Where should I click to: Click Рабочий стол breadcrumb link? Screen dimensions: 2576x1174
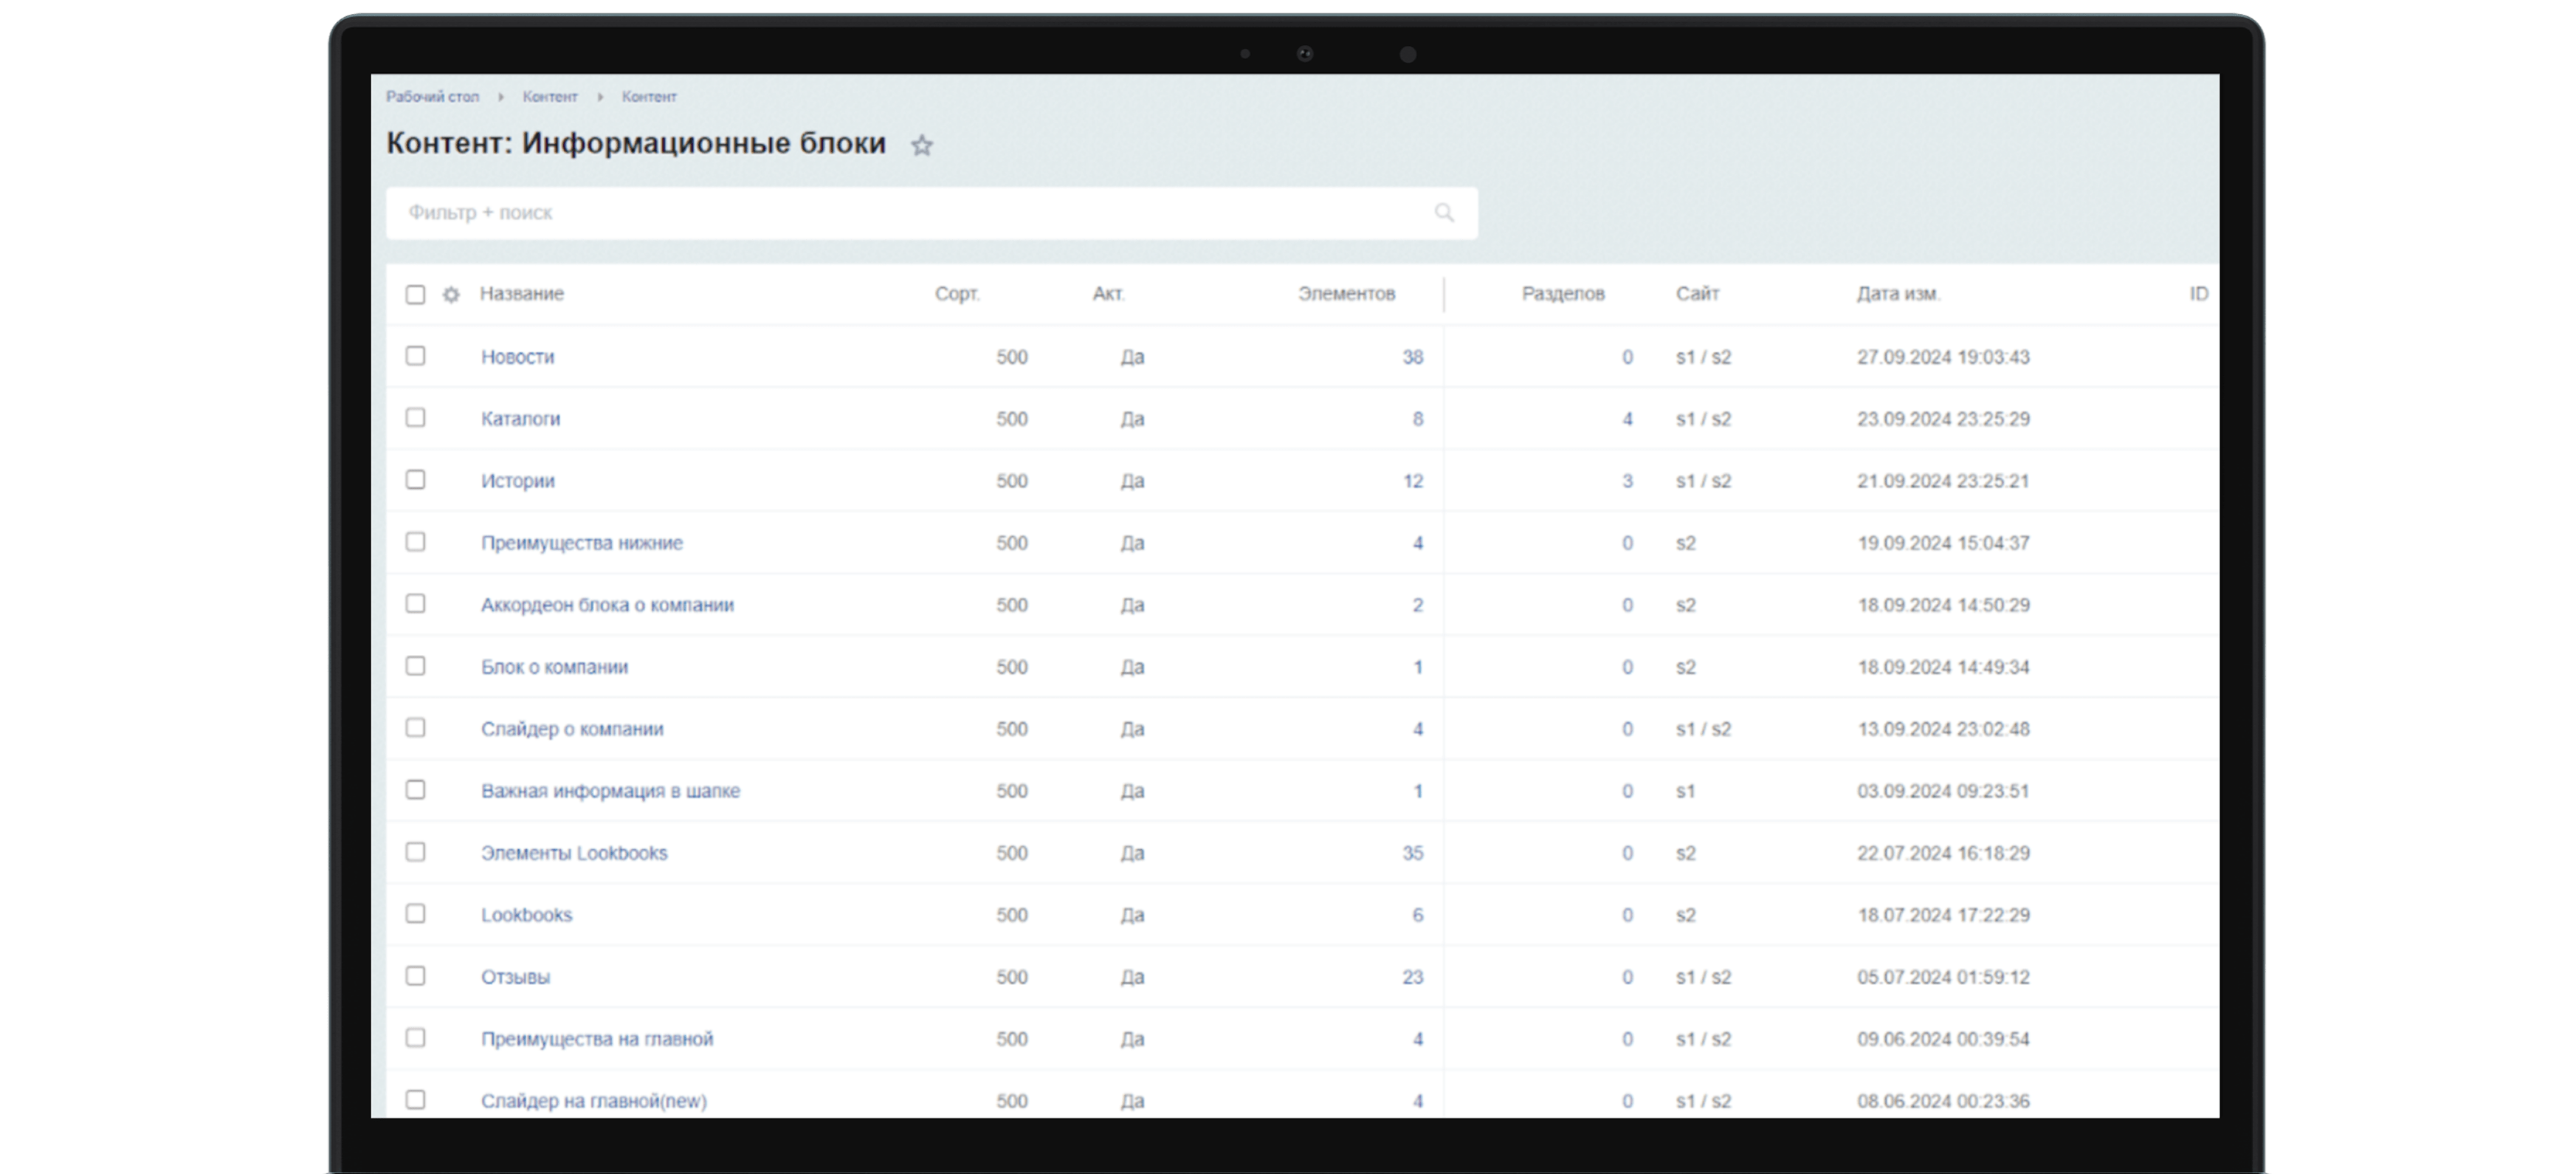point(432,97)
